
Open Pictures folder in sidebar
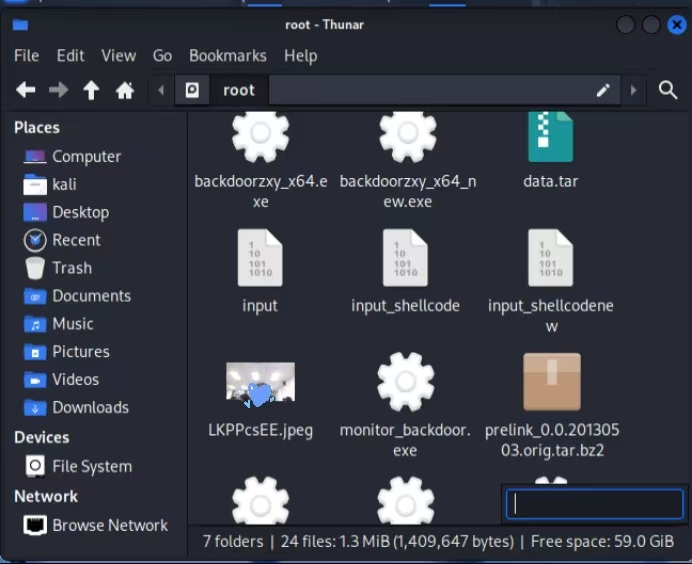pos(66,352)
